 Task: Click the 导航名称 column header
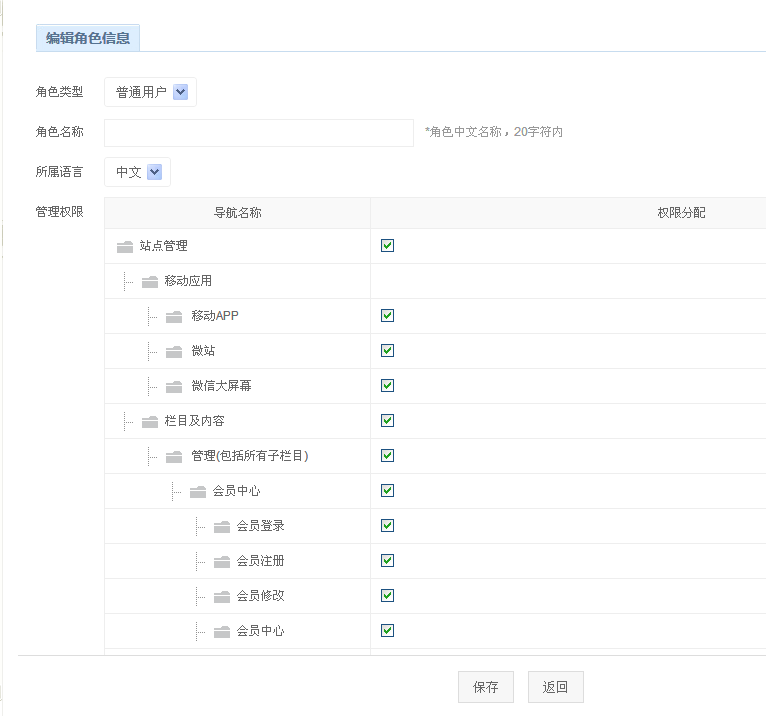pyautogui.click(x=237, y=213)
